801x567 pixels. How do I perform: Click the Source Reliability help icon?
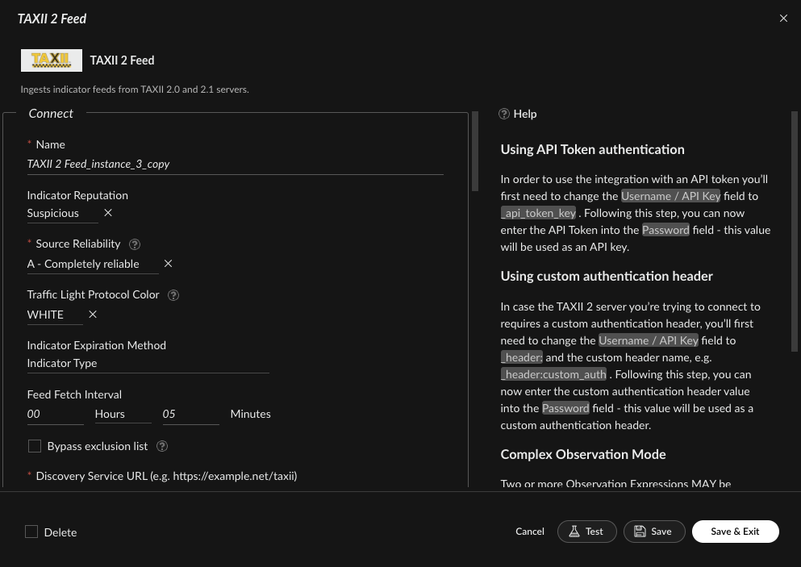(135, 244)
